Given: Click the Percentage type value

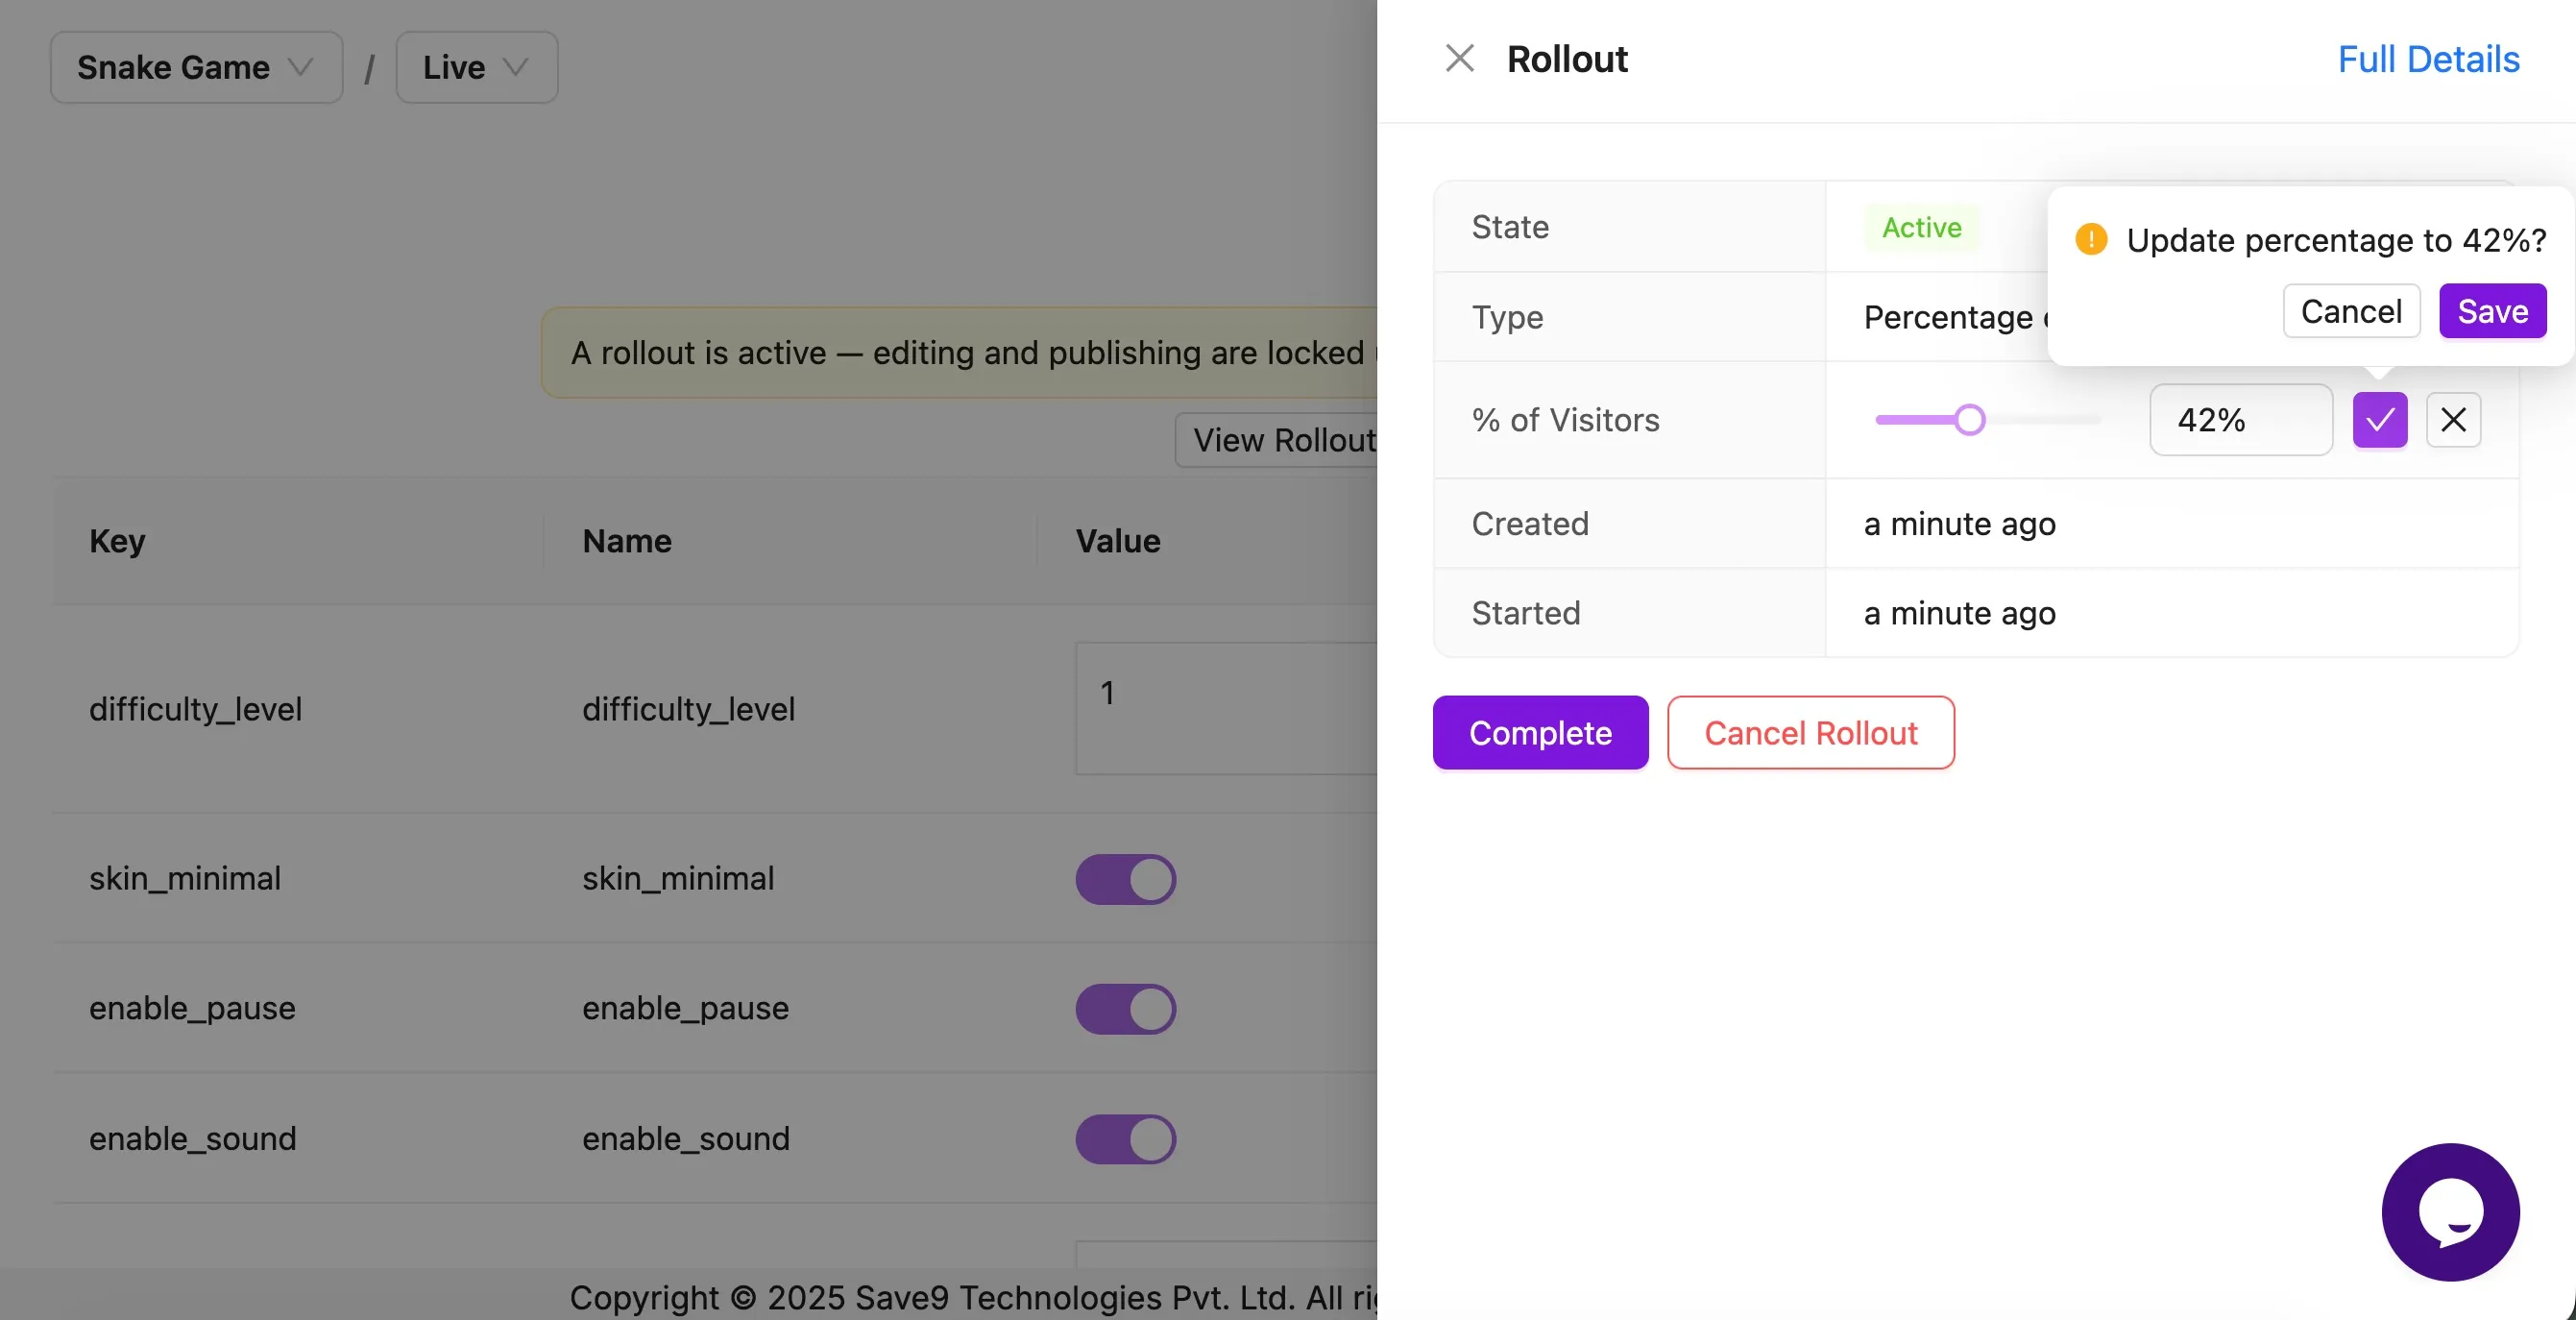Looking at the screenshot, I should click(1955, 317).
